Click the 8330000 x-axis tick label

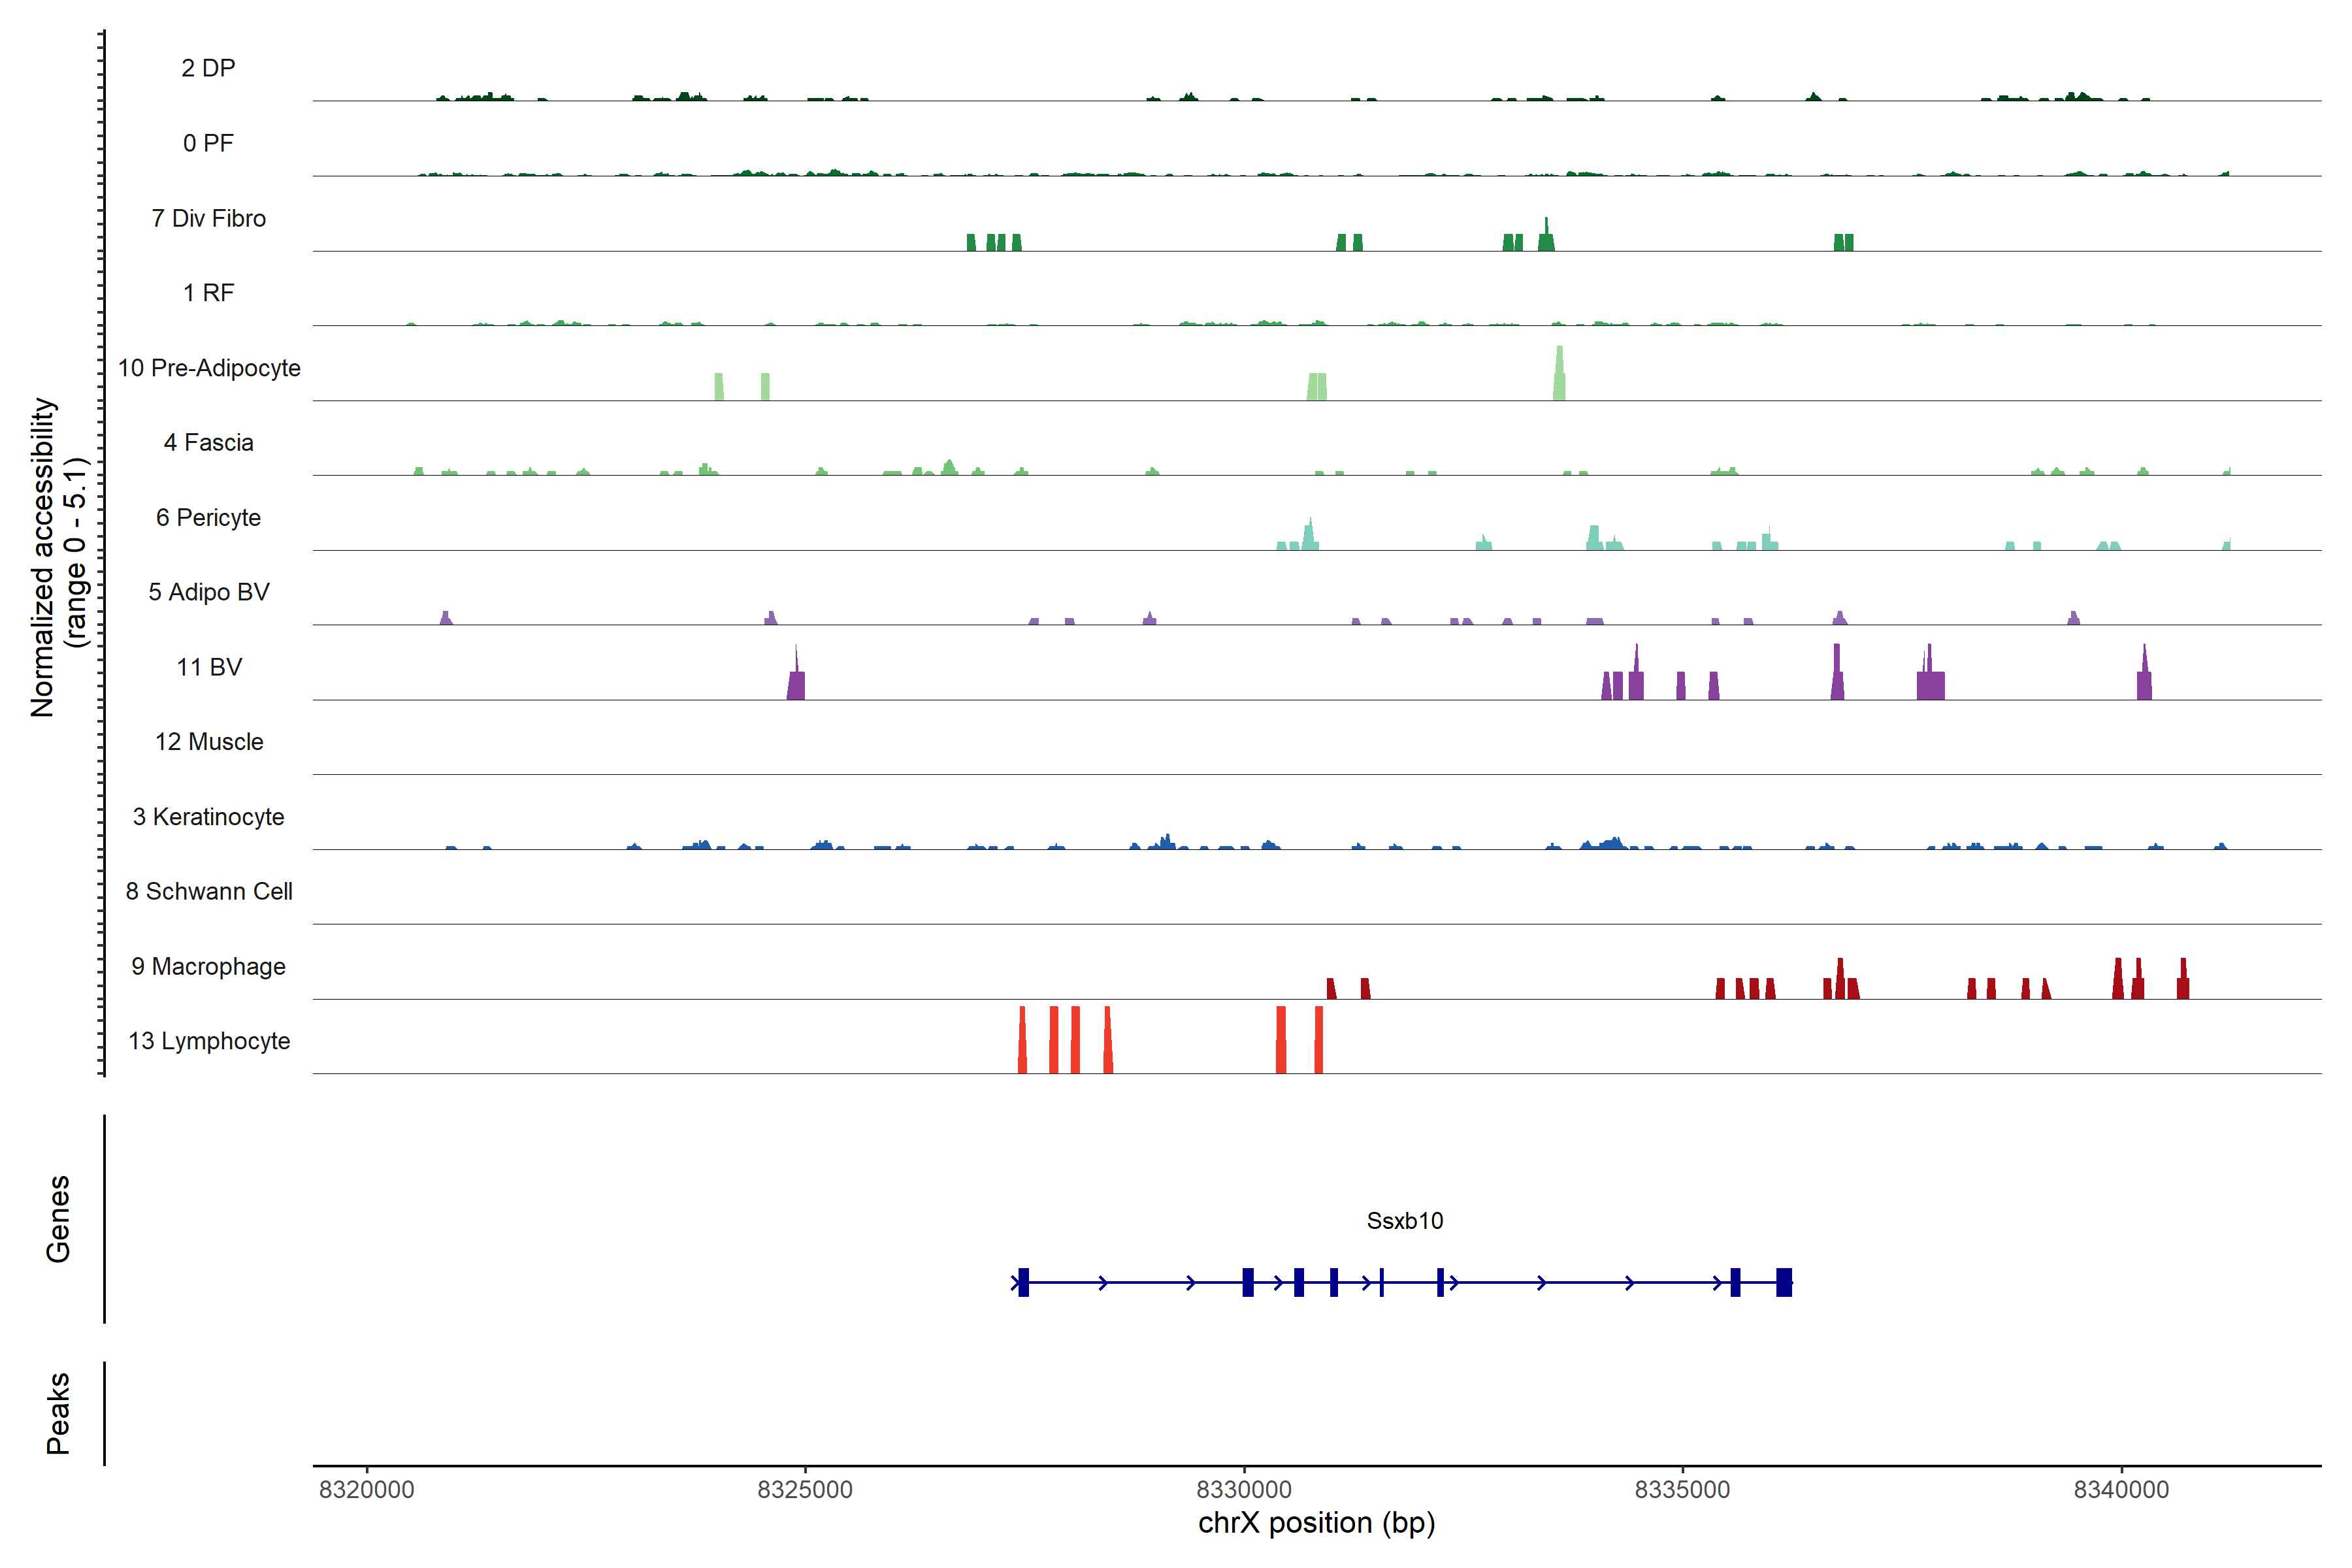pos(1244,1489)
